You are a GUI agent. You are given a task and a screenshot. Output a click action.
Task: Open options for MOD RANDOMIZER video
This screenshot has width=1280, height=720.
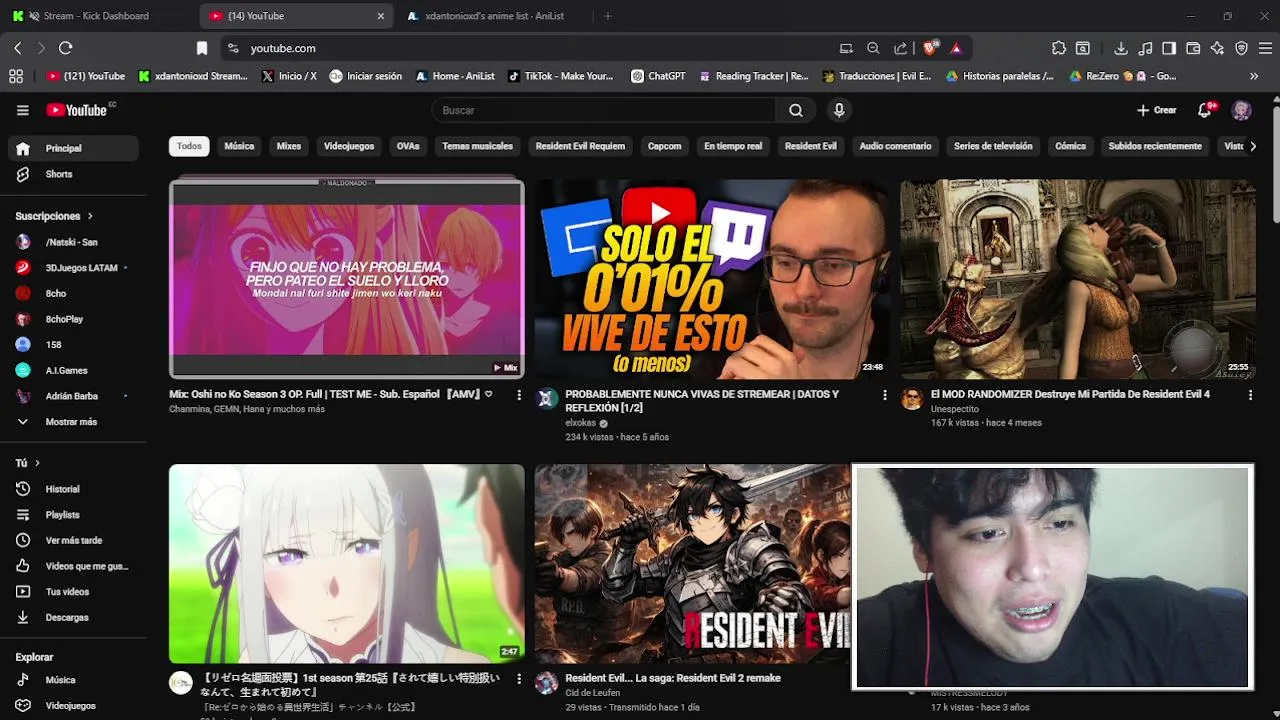pos(1250,395)
